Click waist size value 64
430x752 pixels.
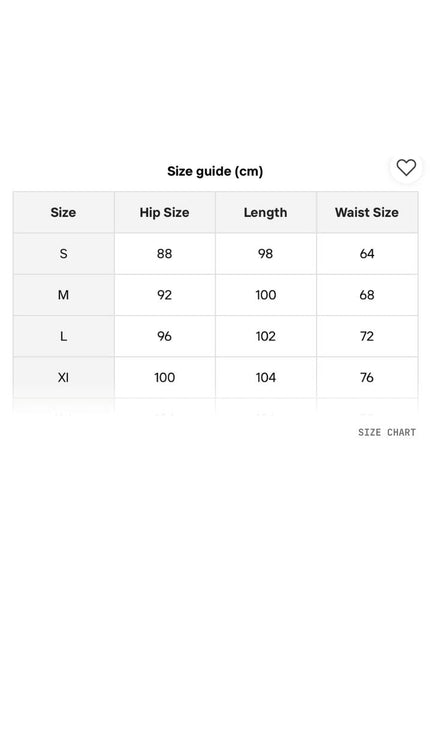[x=367, y=254]
